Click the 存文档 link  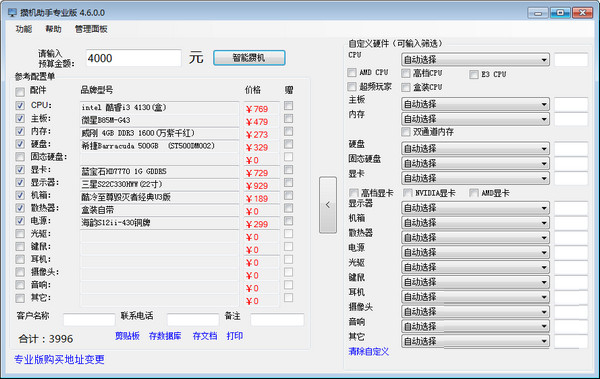[x=205, y=336]
